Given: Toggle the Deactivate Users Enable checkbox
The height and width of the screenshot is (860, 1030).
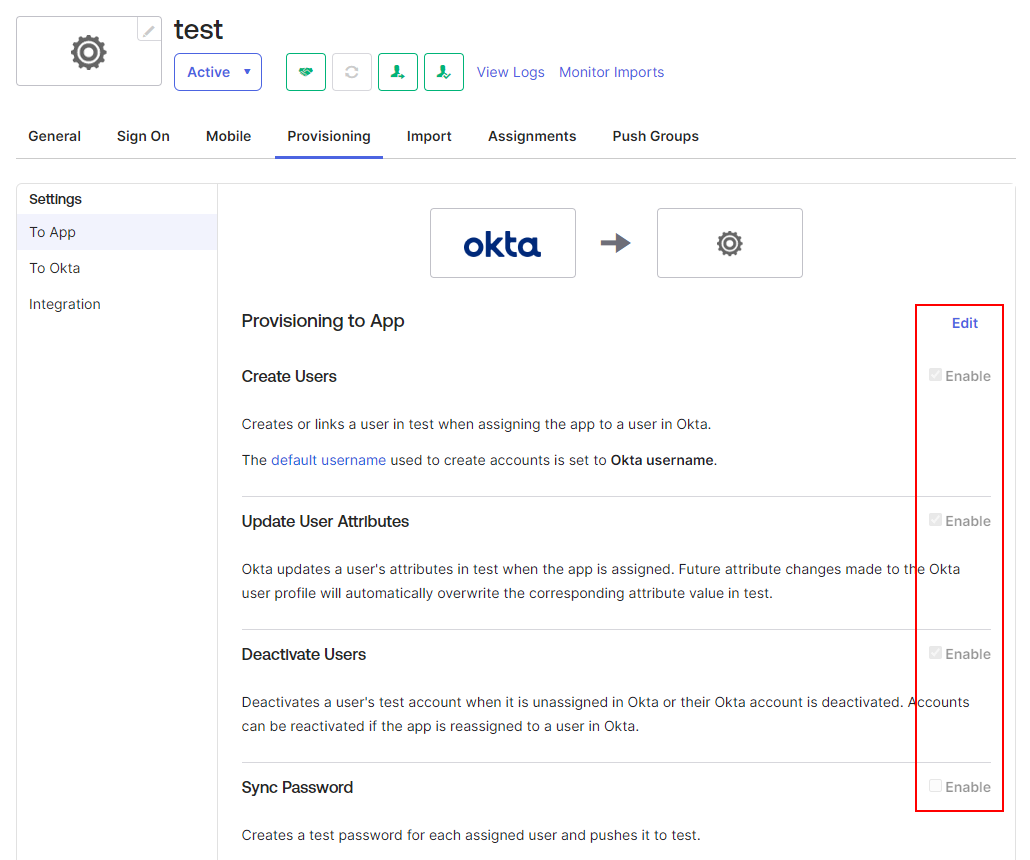Looking at the screenshot, I should point(936,654).
